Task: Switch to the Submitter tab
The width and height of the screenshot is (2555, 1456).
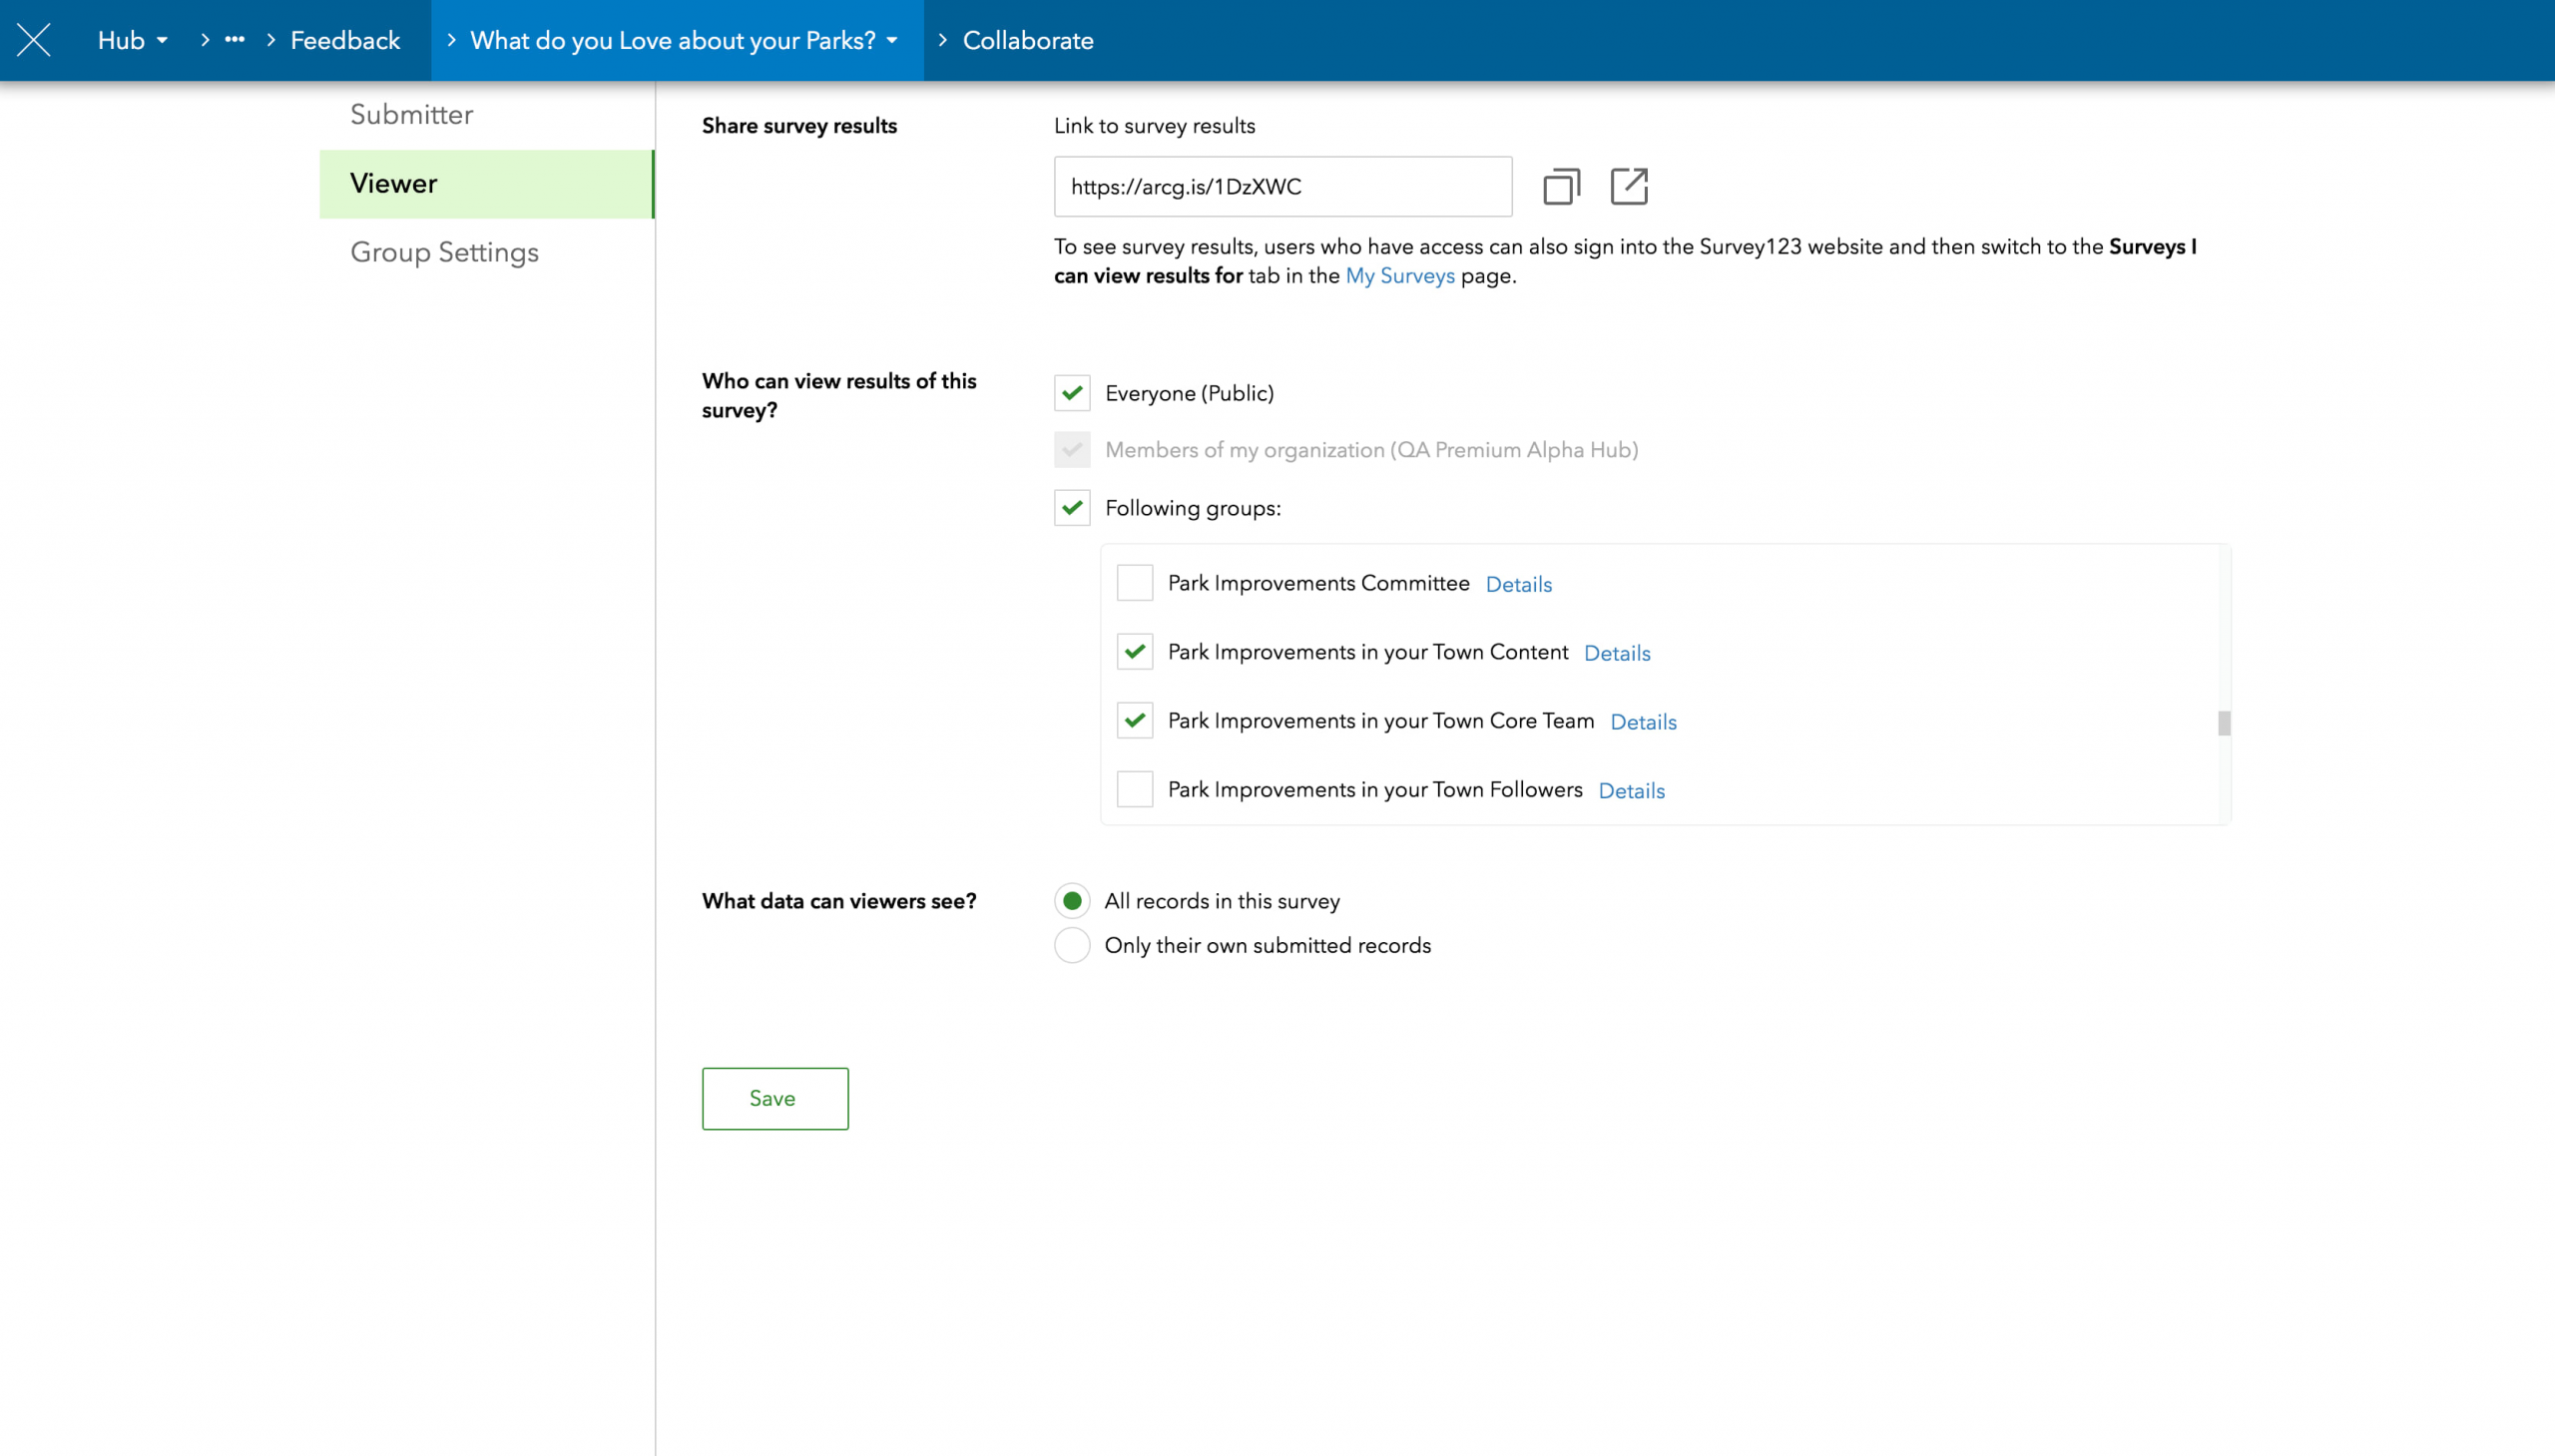Action: point(411,115)
